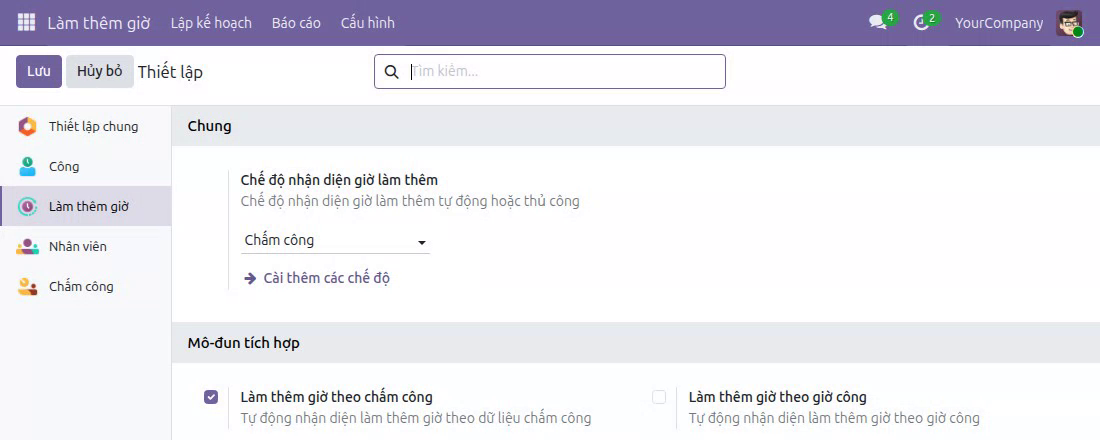Click the Nhân viên sidebar icon
Image resolution: width=1100 pixels, height=440 pixels.
27,247
